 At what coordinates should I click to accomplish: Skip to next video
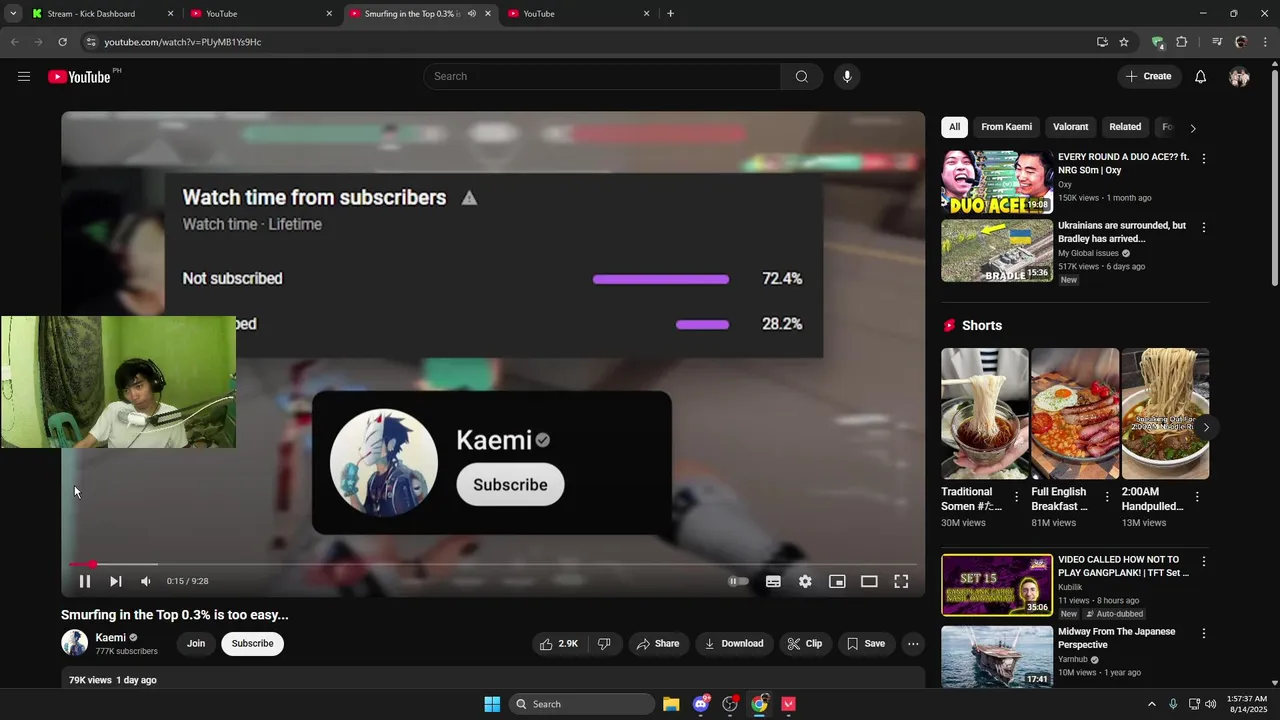tap(116, 581)
